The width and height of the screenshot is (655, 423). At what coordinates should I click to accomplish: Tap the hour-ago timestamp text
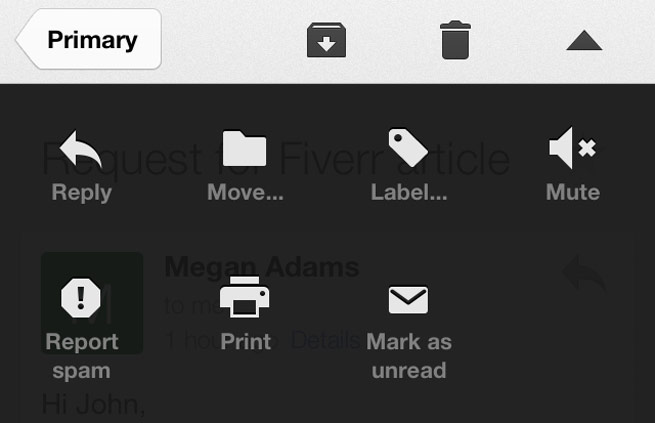point(221,340)
